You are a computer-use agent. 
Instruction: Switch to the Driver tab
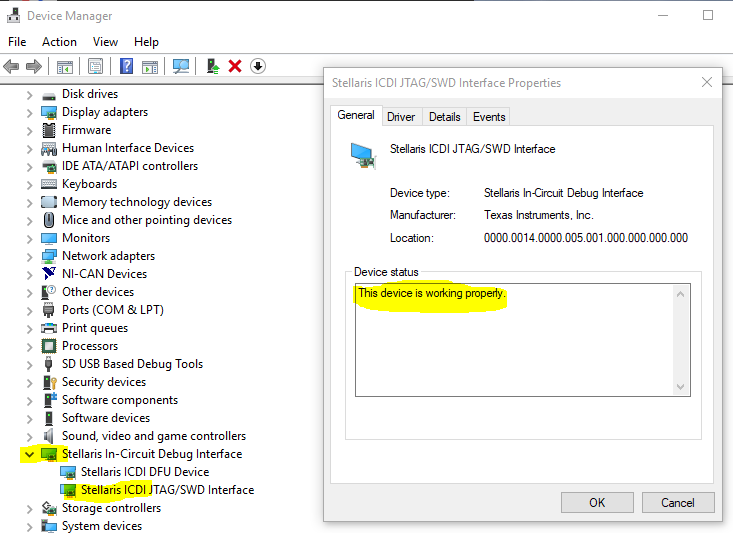pos(401,117)
